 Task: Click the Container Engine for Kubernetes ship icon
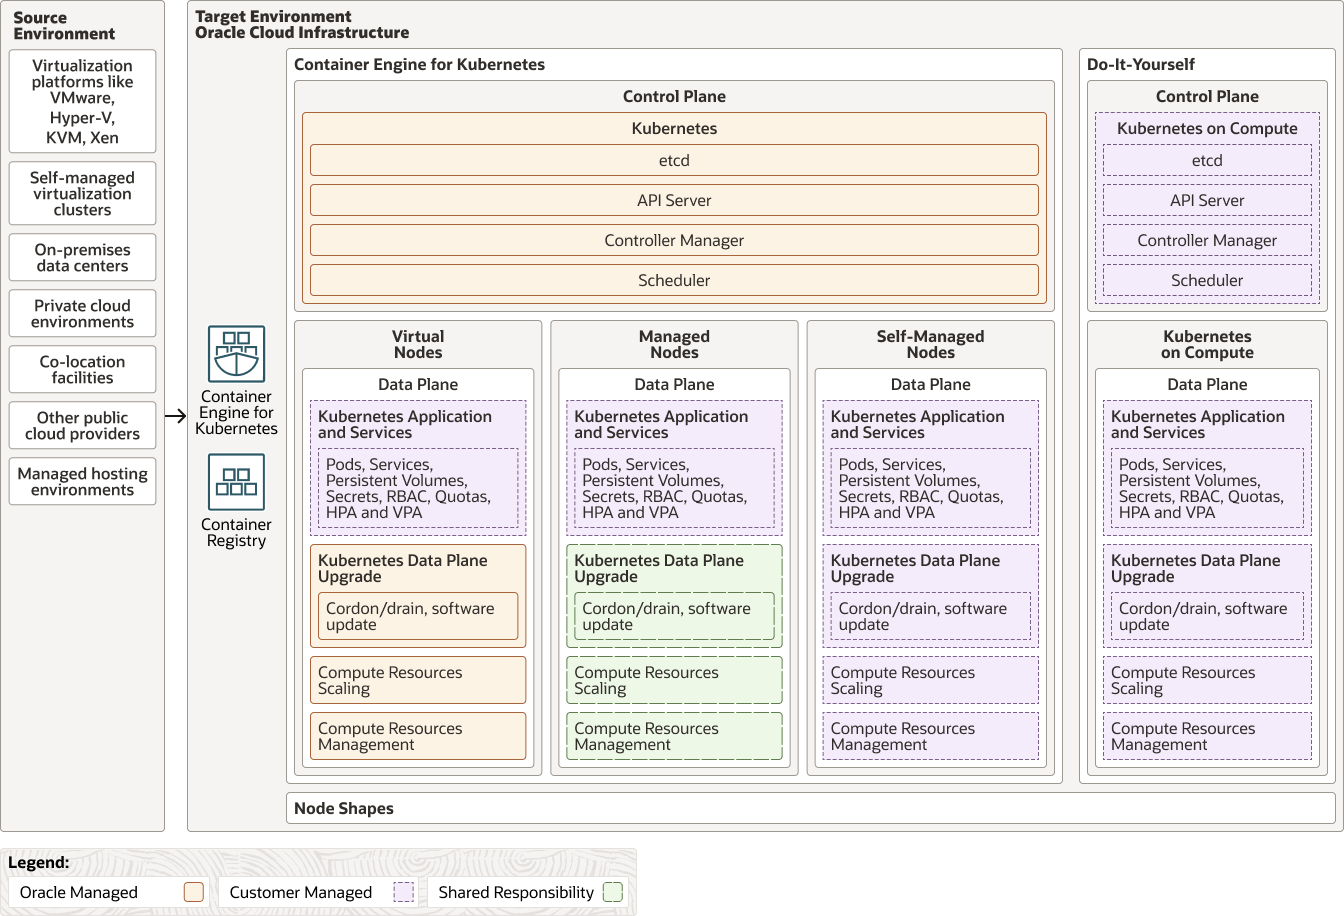tap(236, 353)
